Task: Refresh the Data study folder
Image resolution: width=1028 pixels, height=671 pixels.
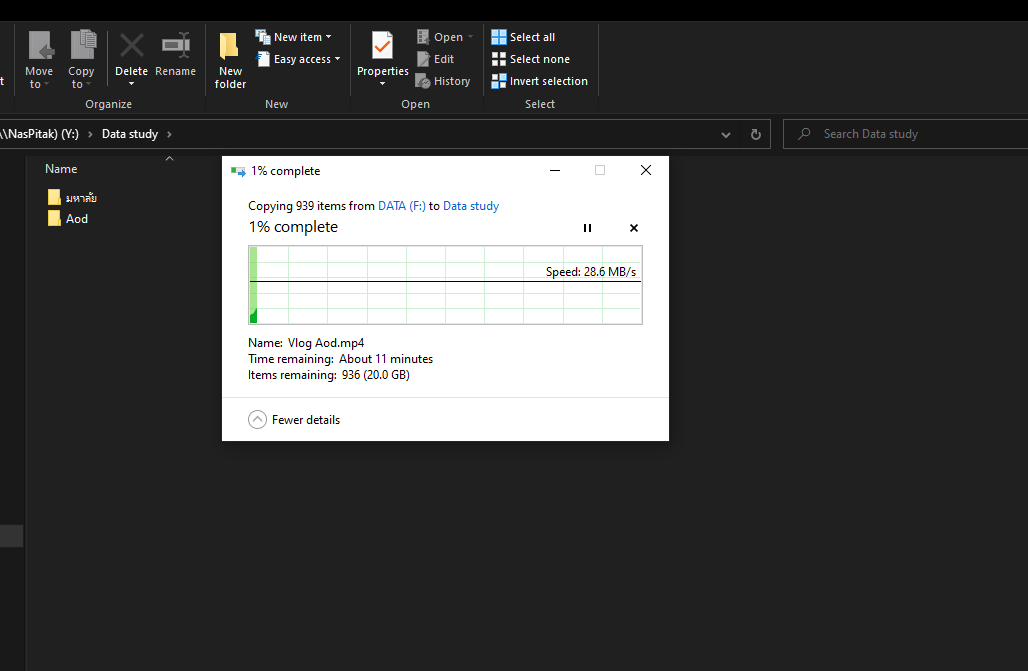Action: [755, 134]
